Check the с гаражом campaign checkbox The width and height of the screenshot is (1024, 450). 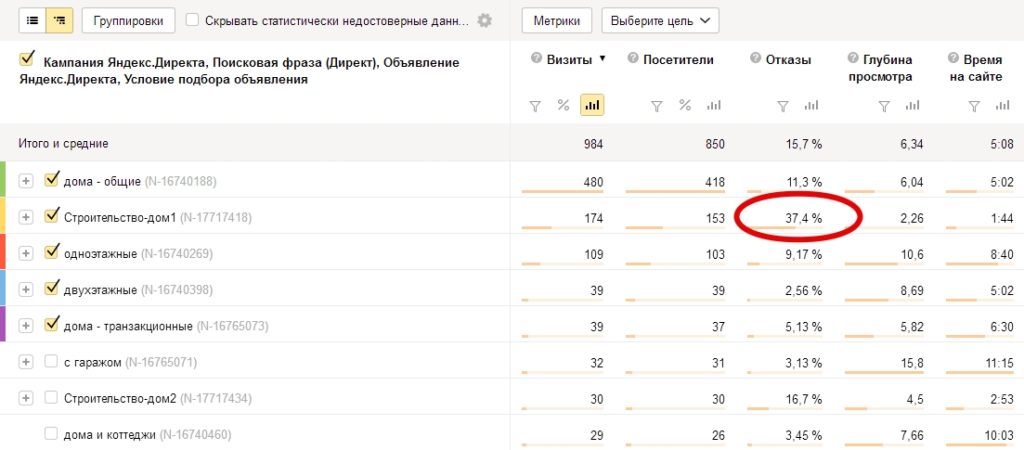[51, 361]
